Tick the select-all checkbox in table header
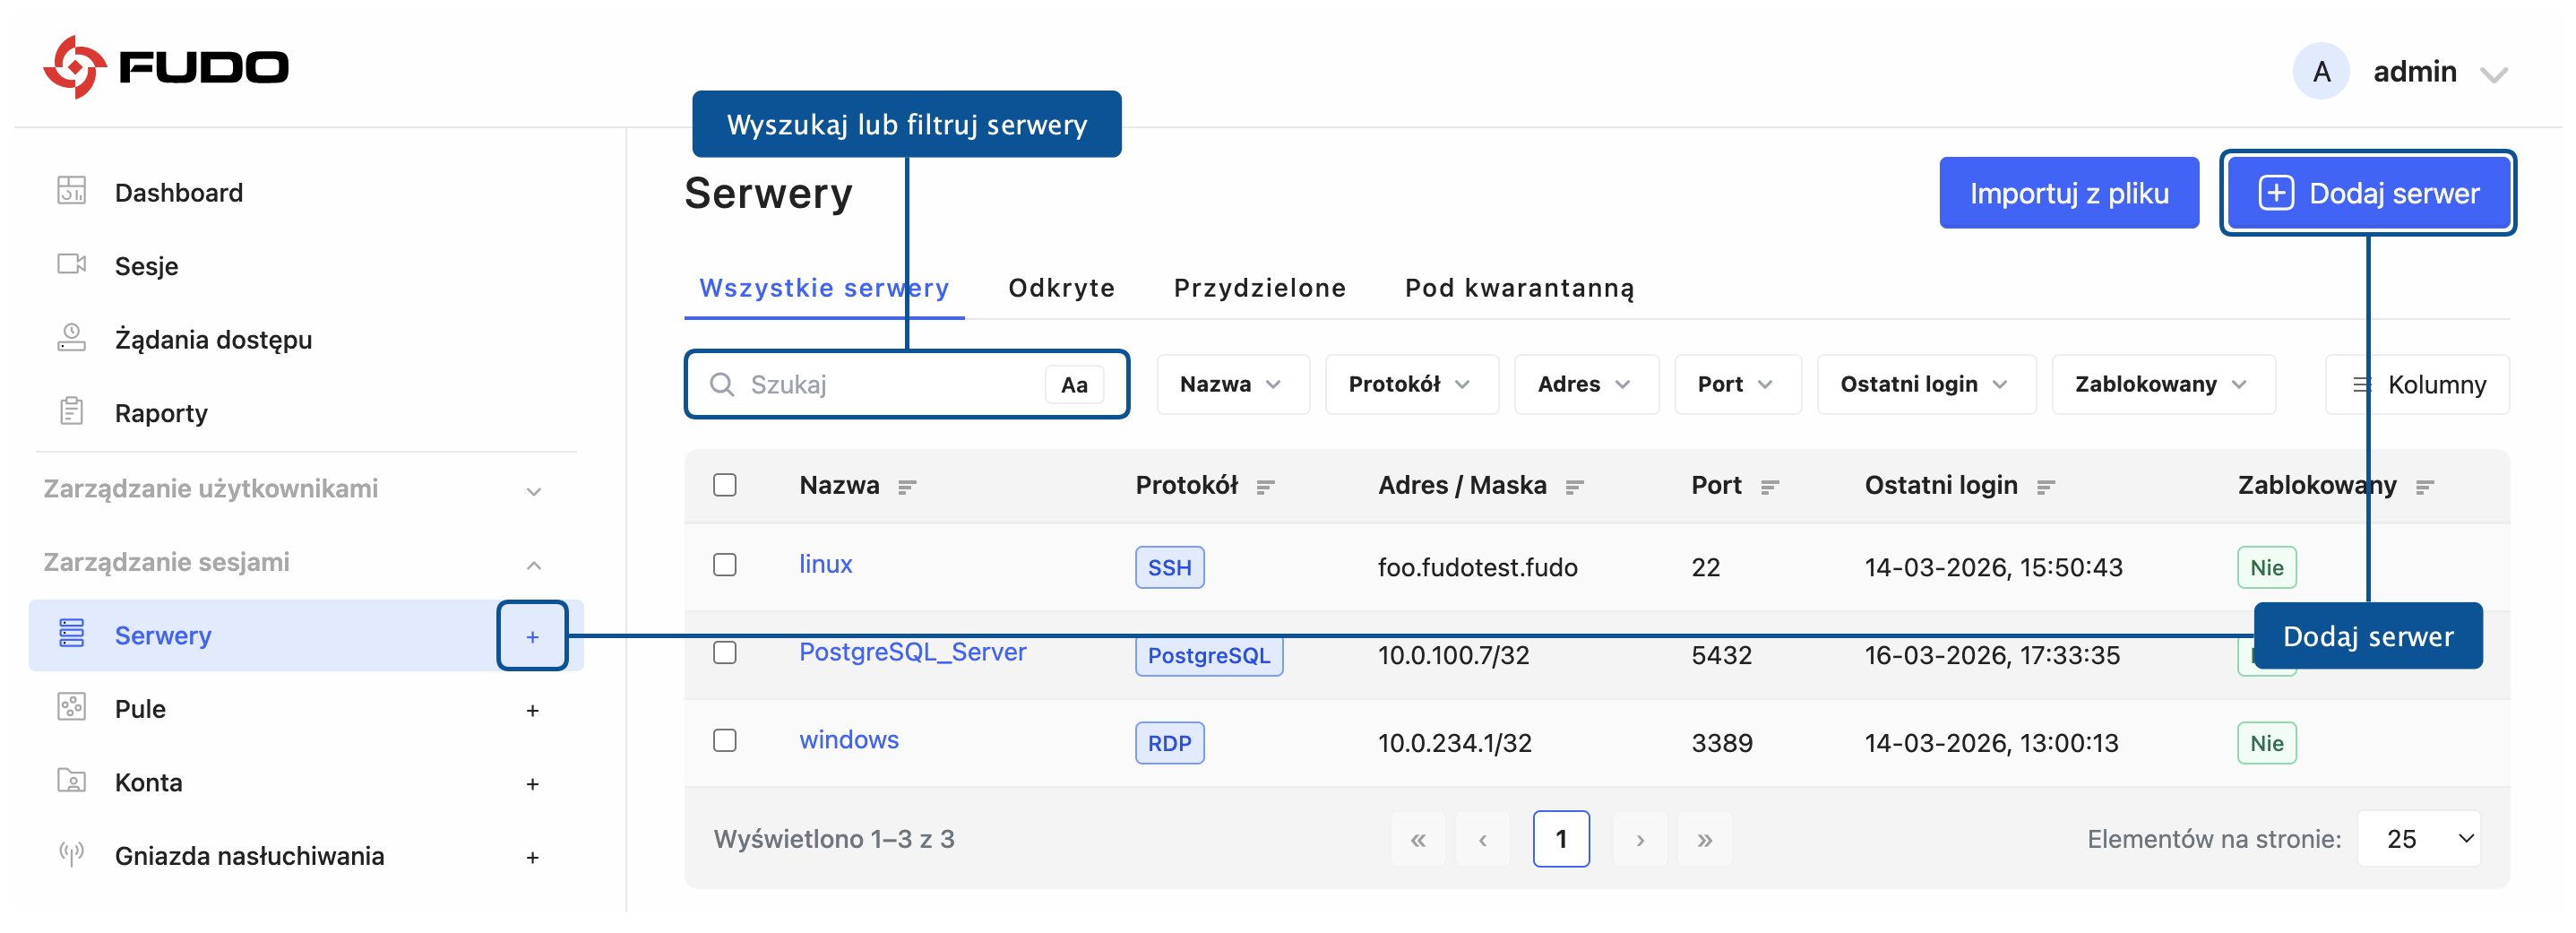Image resolution: width=2576 pixels, height=933 pixels. coord(725,485)
